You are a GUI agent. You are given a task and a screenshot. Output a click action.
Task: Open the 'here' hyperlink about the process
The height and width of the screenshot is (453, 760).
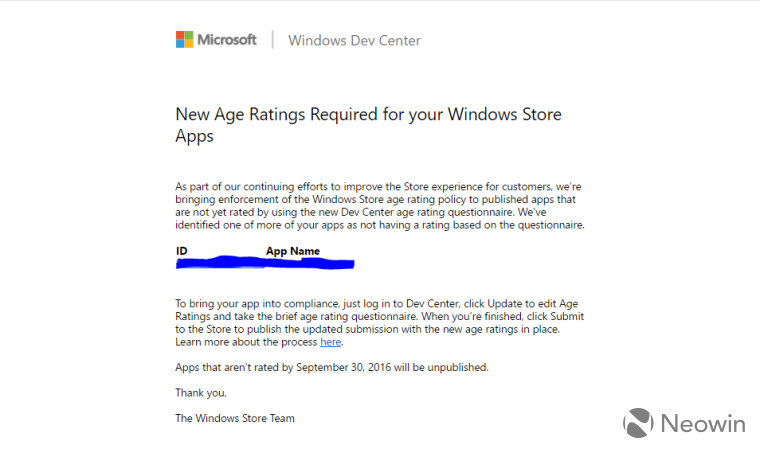331,342
